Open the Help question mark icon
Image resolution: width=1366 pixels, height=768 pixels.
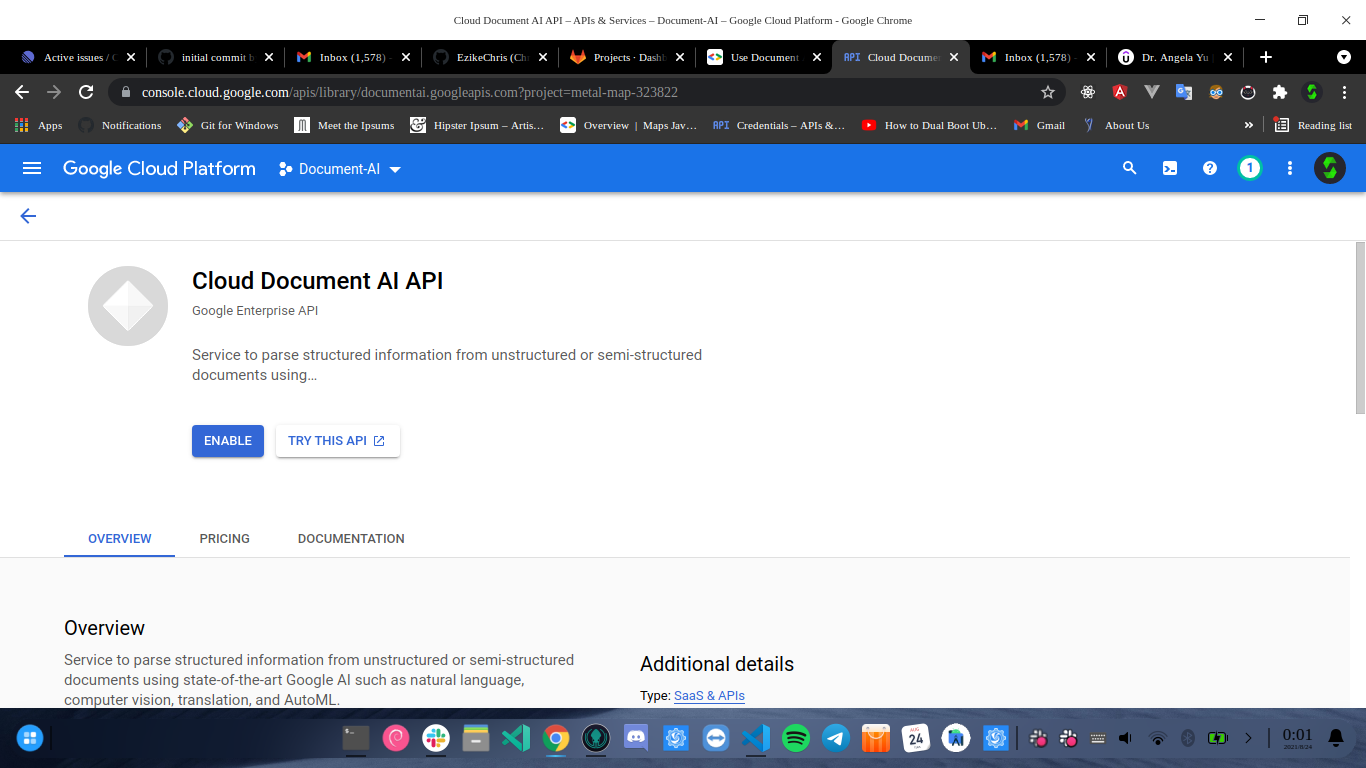click(x=1210, y=168)
